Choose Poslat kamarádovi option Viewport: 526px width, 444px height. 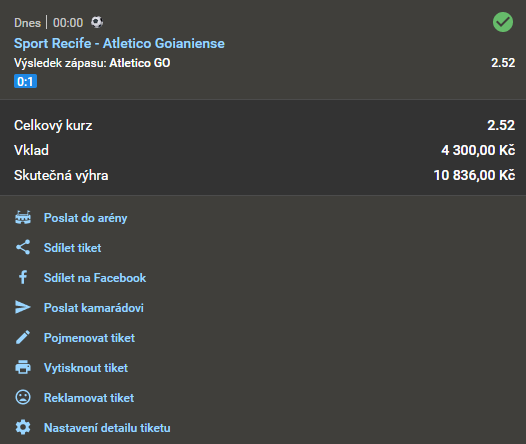[x=94, y=308]
